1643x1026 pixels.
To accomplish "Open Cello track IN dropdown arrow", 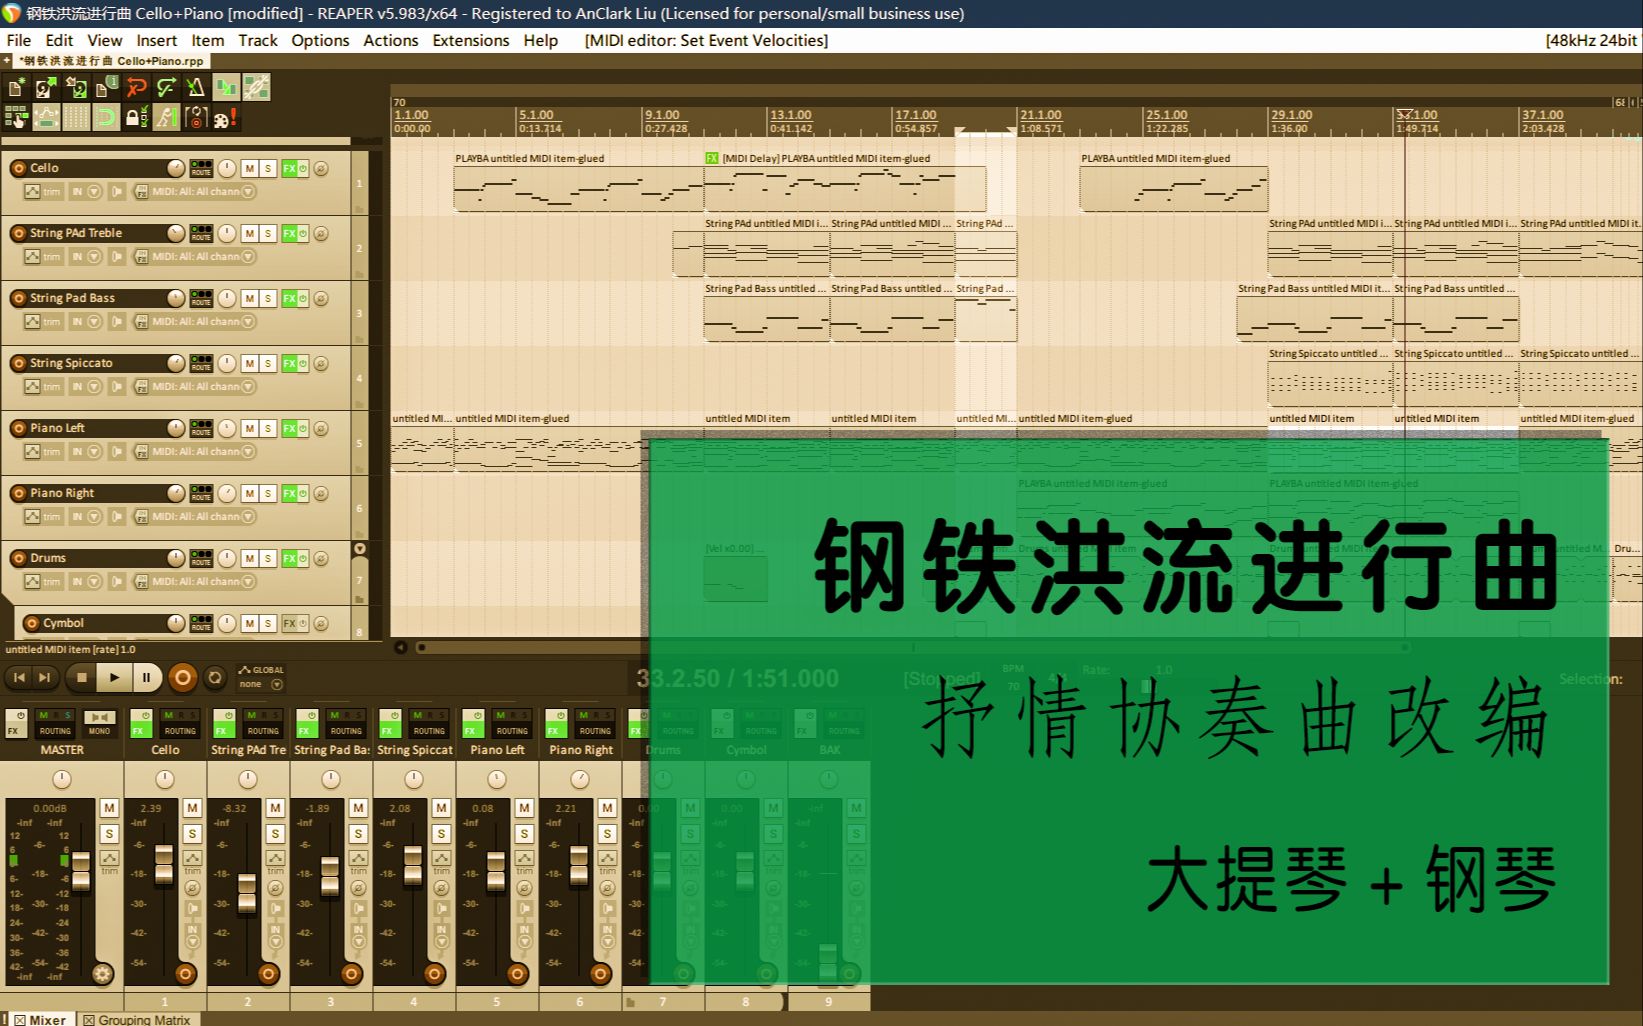I will tap(95, 192).
